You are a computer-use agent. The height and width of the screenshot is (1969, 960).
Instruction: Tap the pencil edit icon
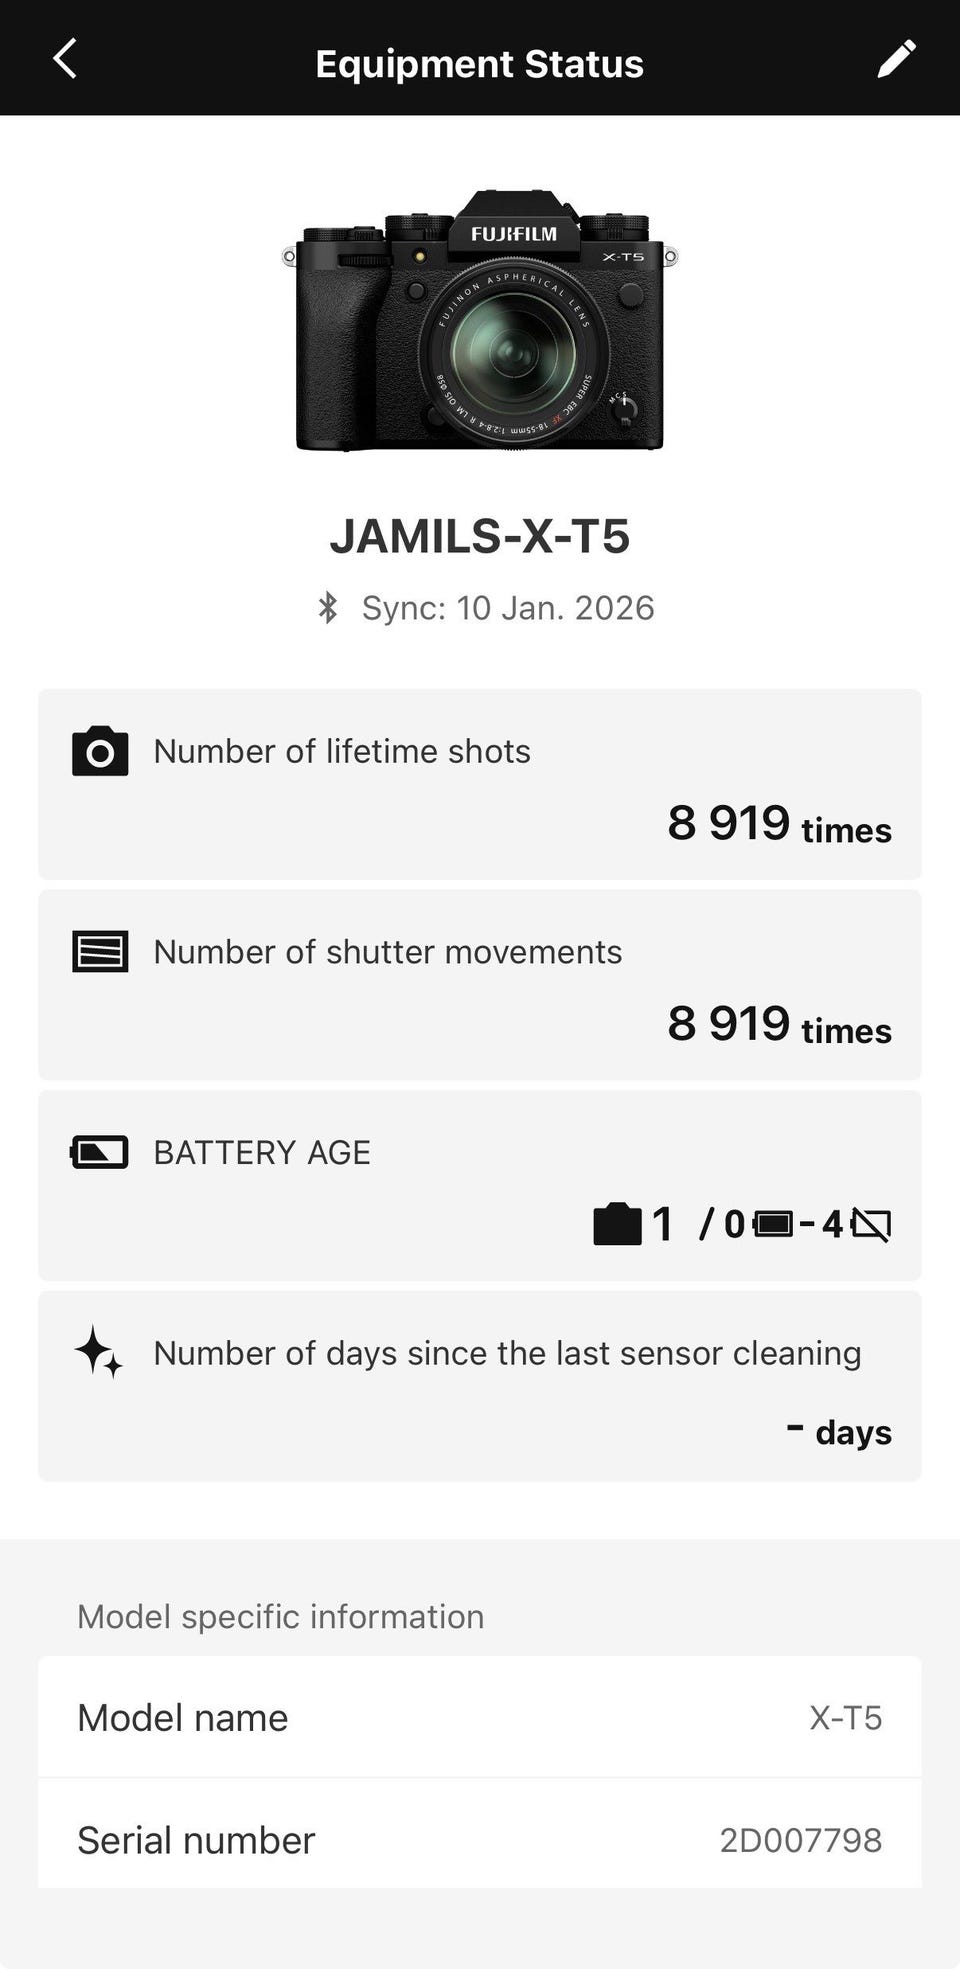[x=896, y=59]
